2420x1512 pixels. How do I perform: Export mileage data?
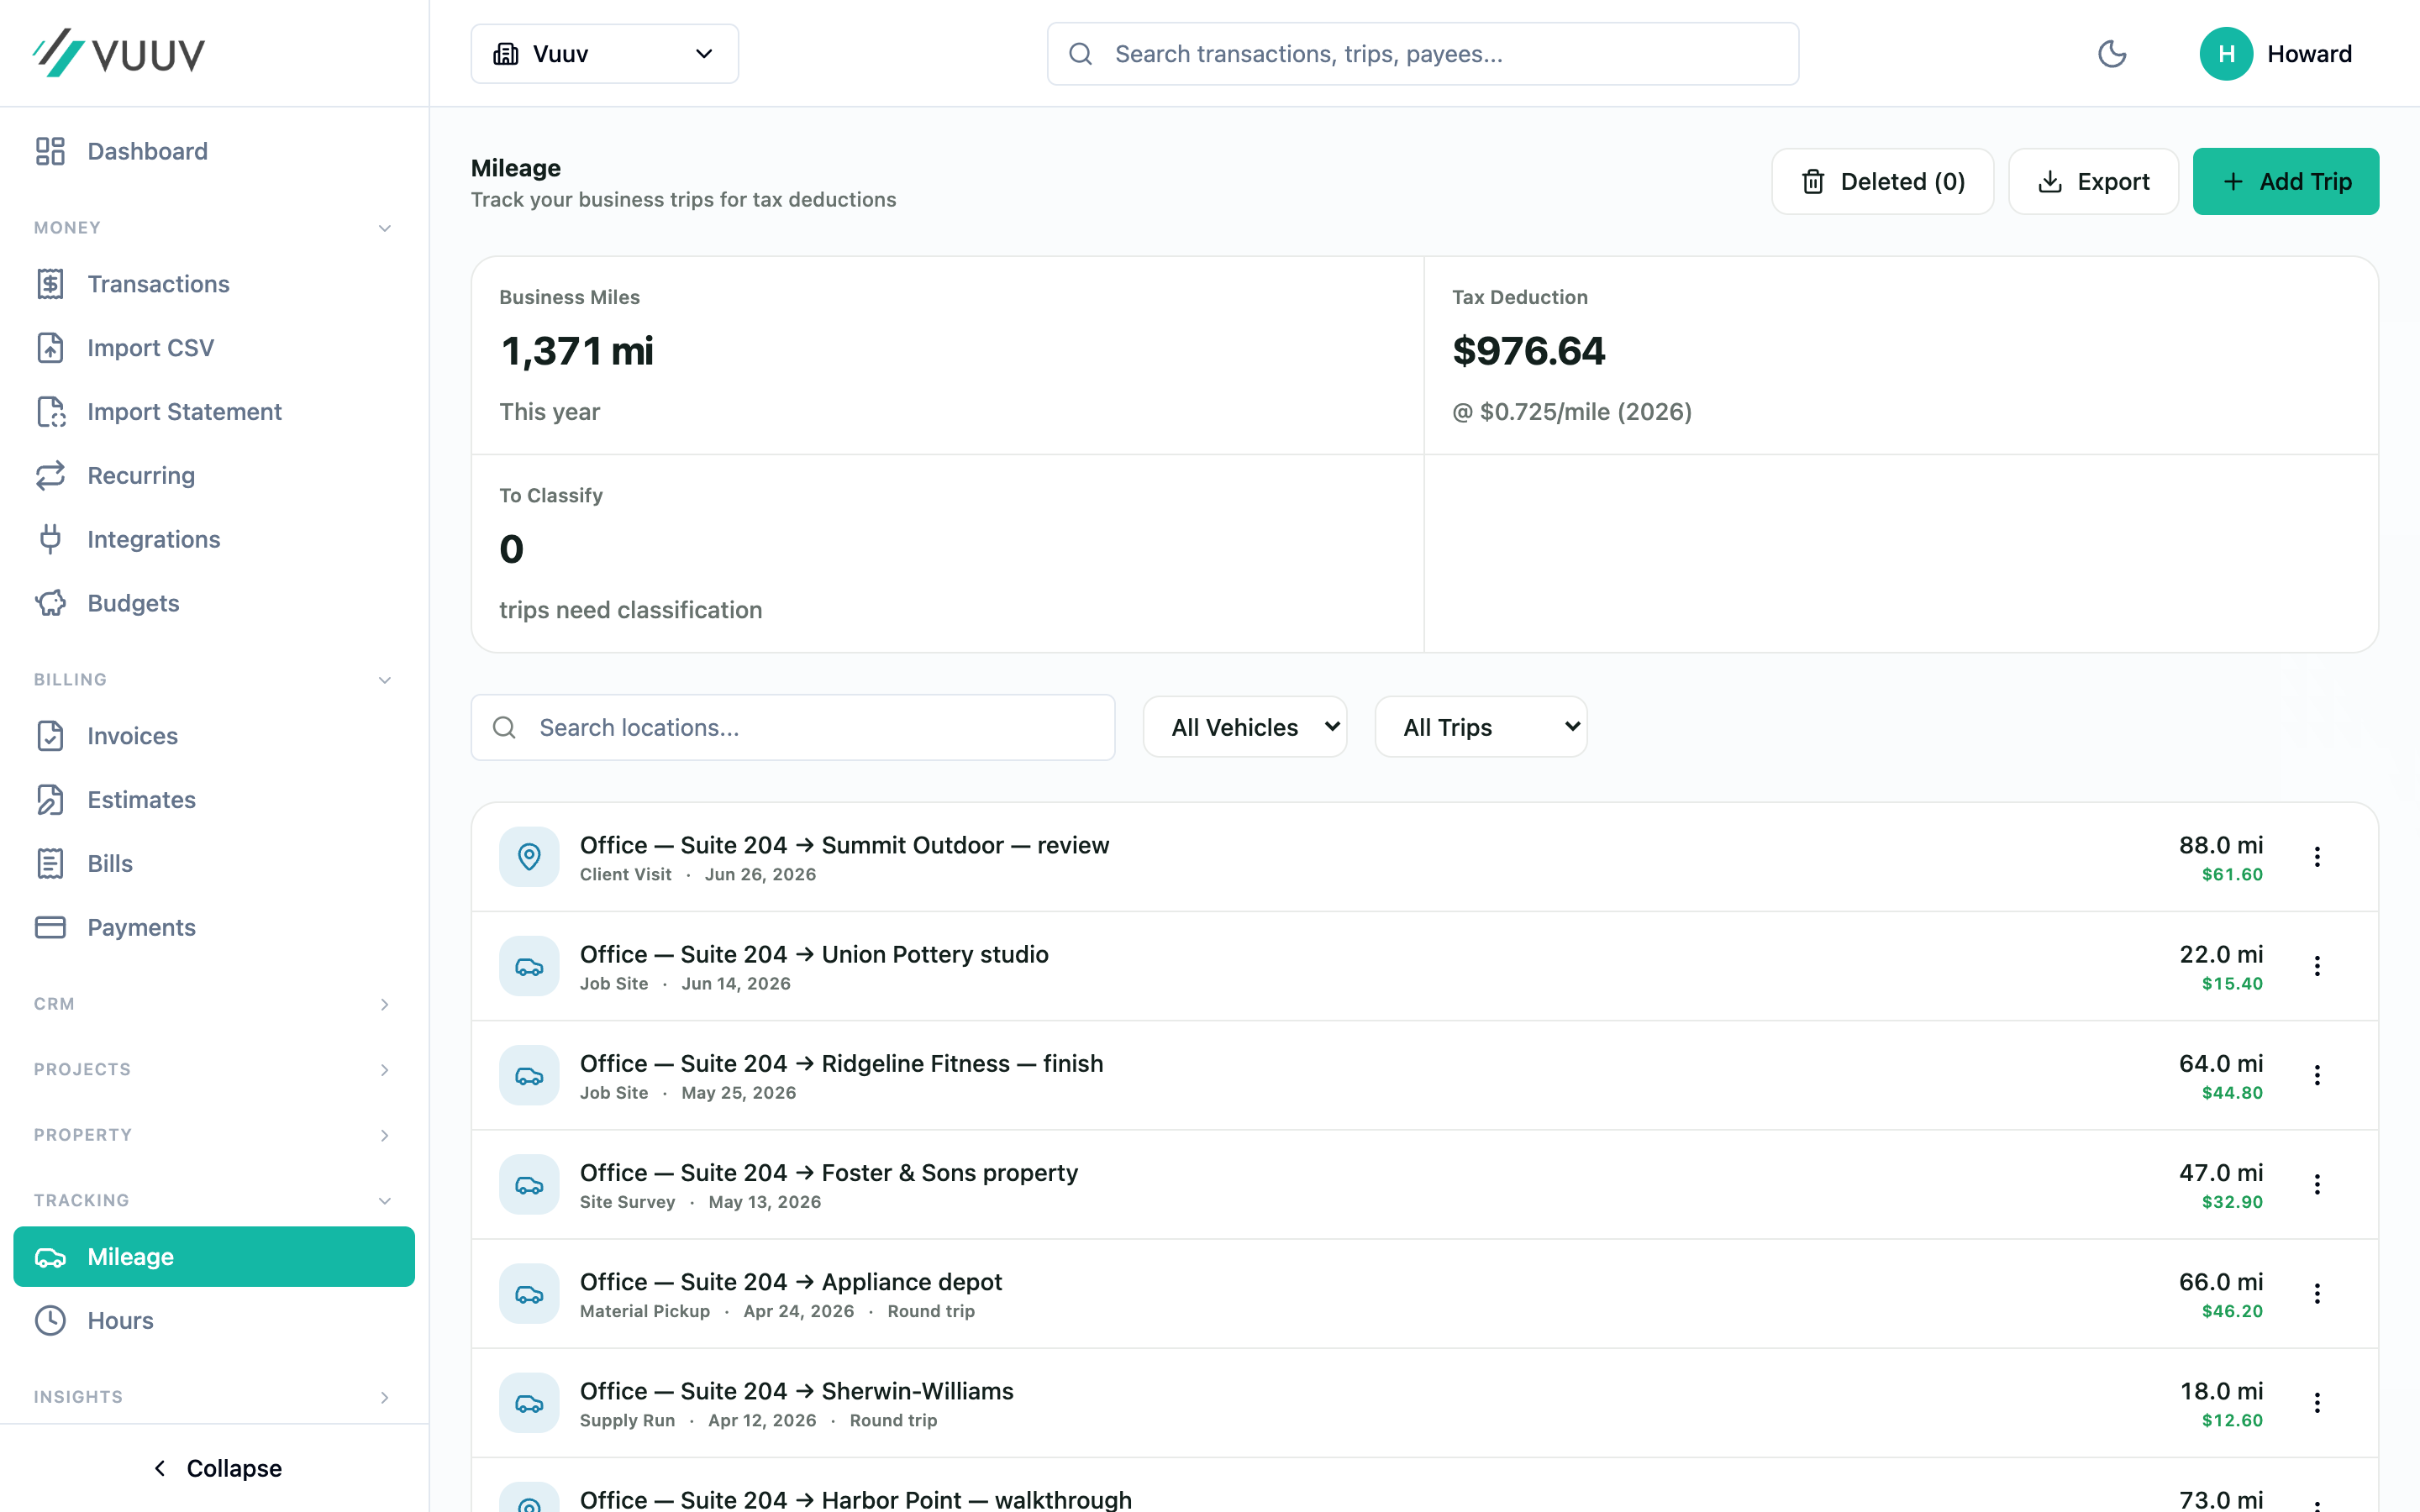pyautogui.click(x=2093, y=181)
